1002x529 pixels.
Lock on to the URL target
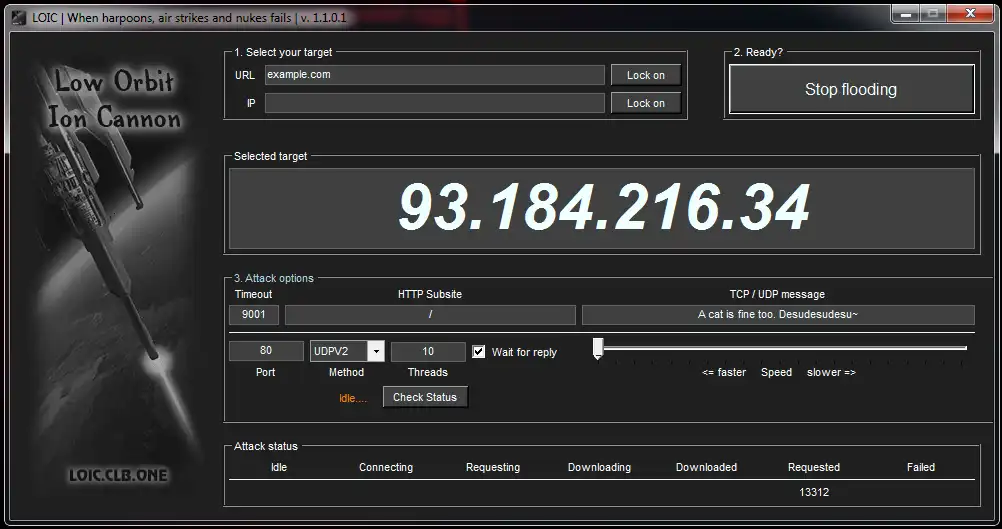(645, 75)
